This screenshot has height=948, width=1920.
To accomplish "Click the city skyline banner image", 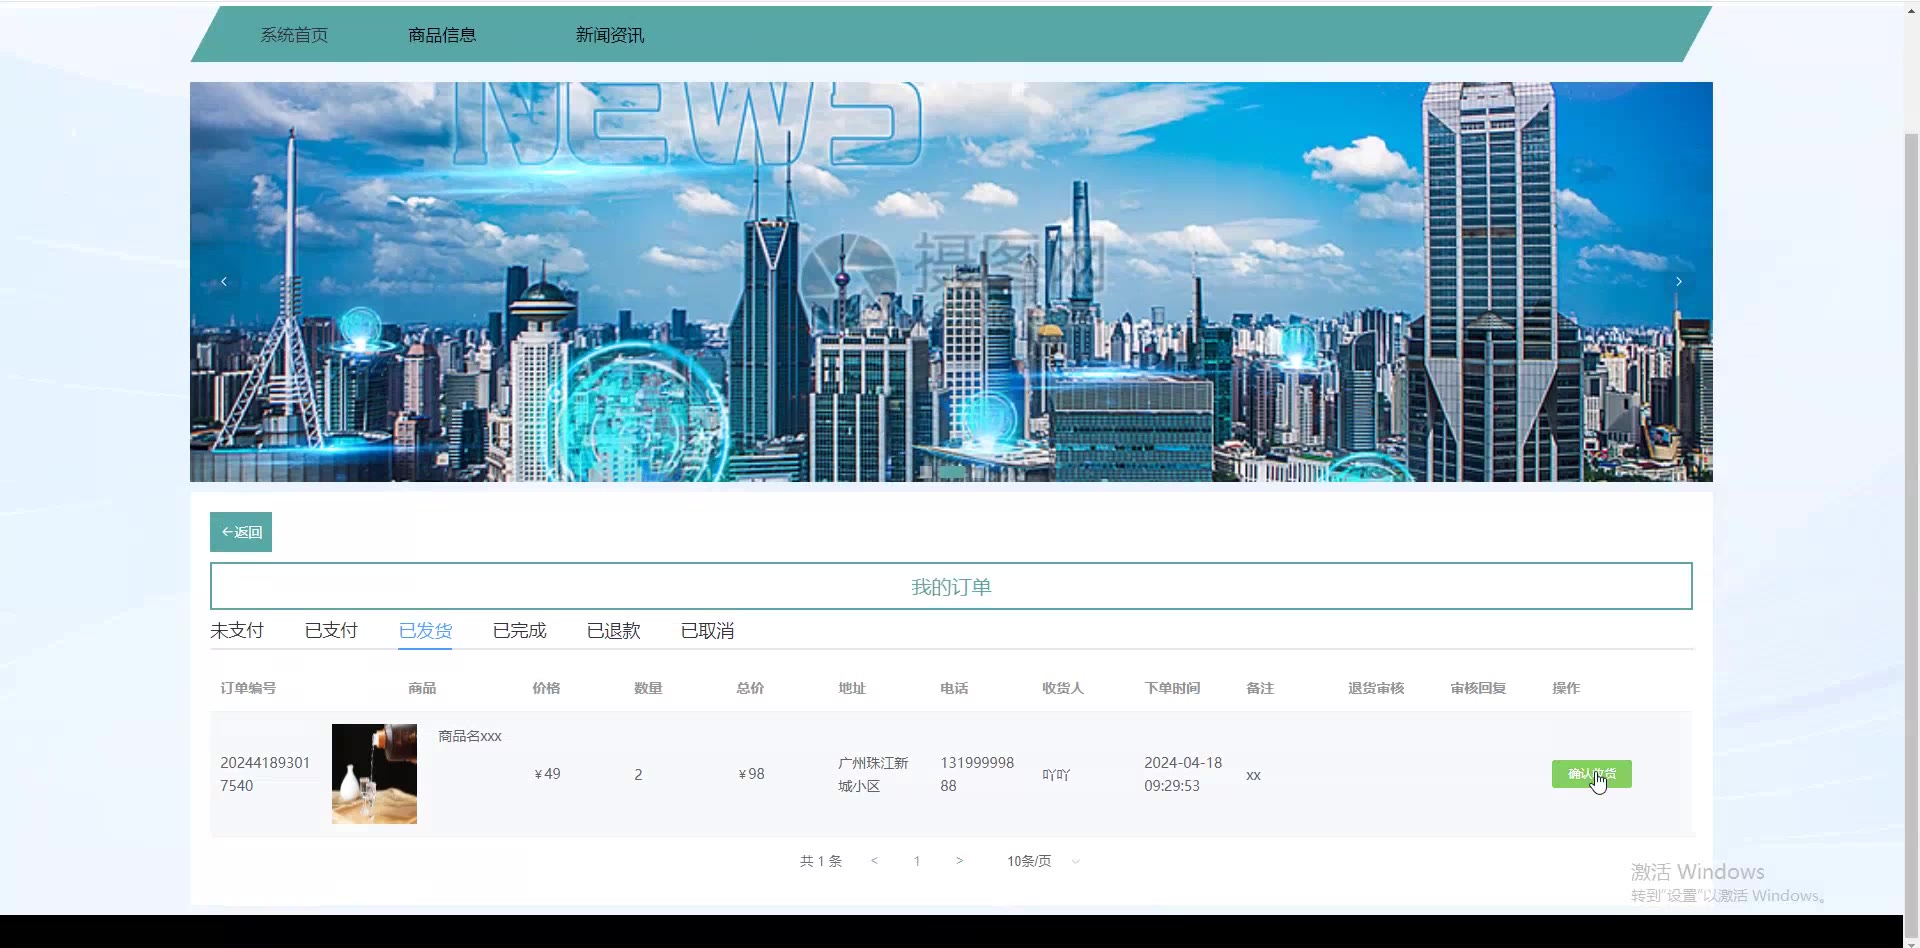I will [x=951, y=282].
